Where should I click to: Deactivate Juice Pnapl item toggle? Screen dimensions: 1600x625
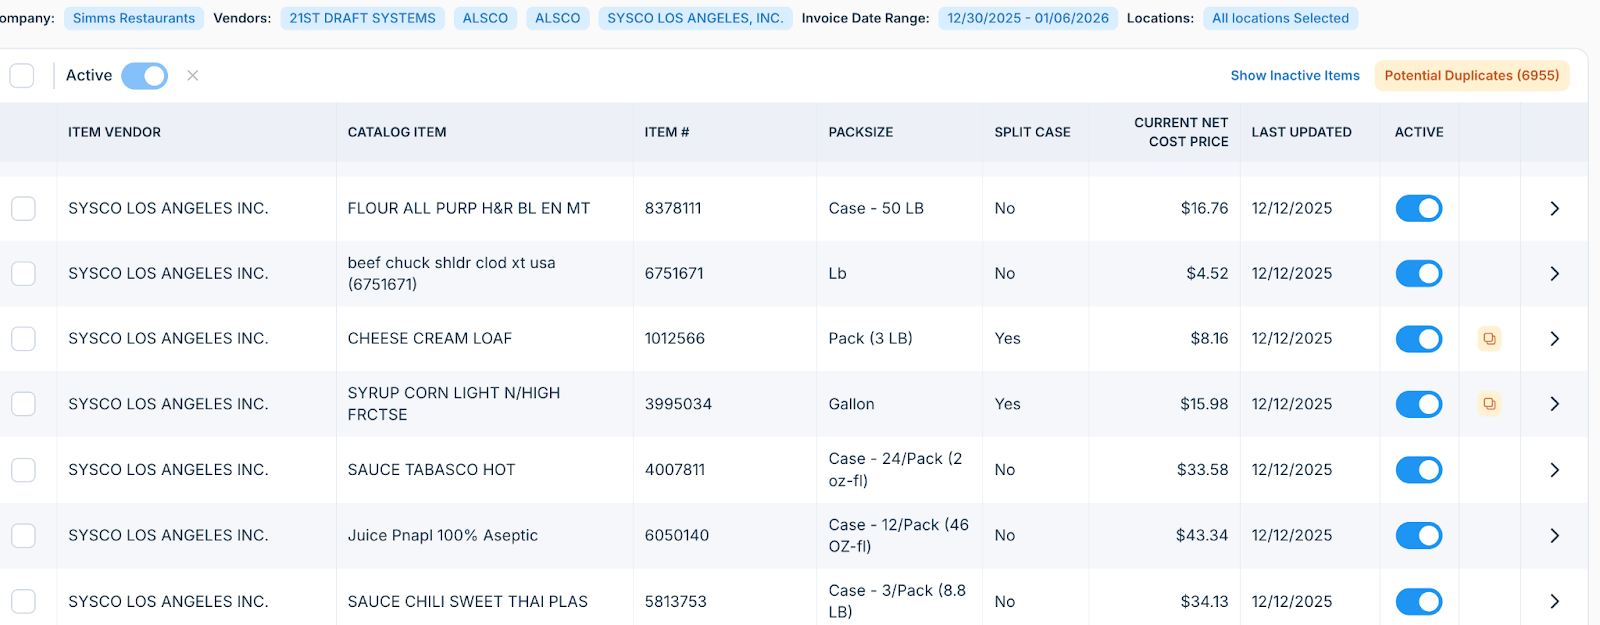(x=1419, y=536)
